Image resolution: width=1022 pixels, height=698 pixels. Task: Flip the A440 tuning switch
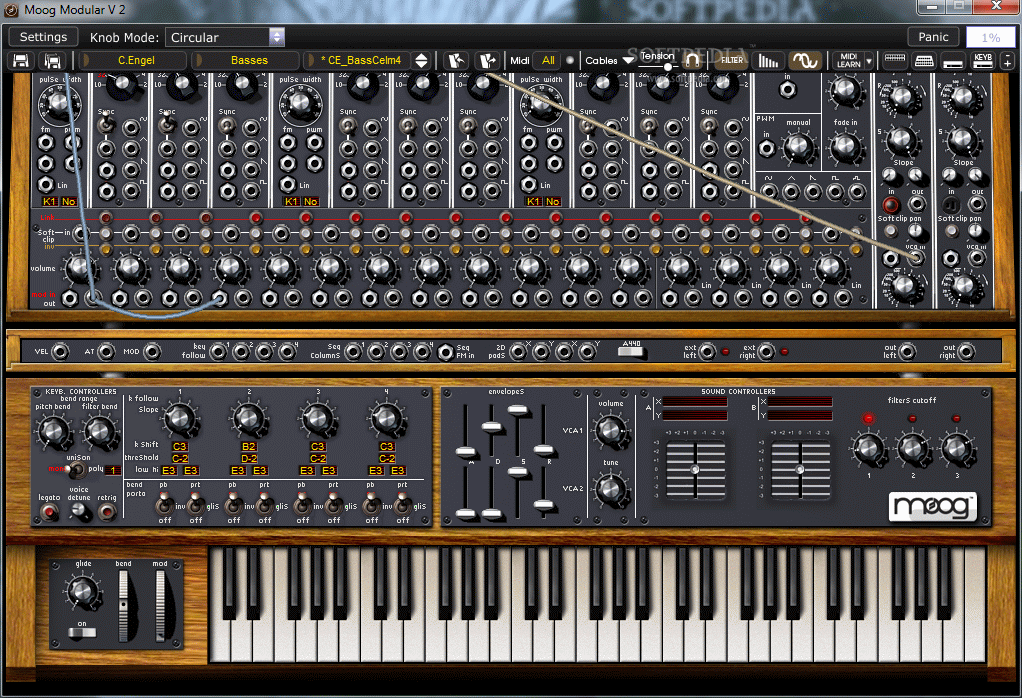click(632, 352)
